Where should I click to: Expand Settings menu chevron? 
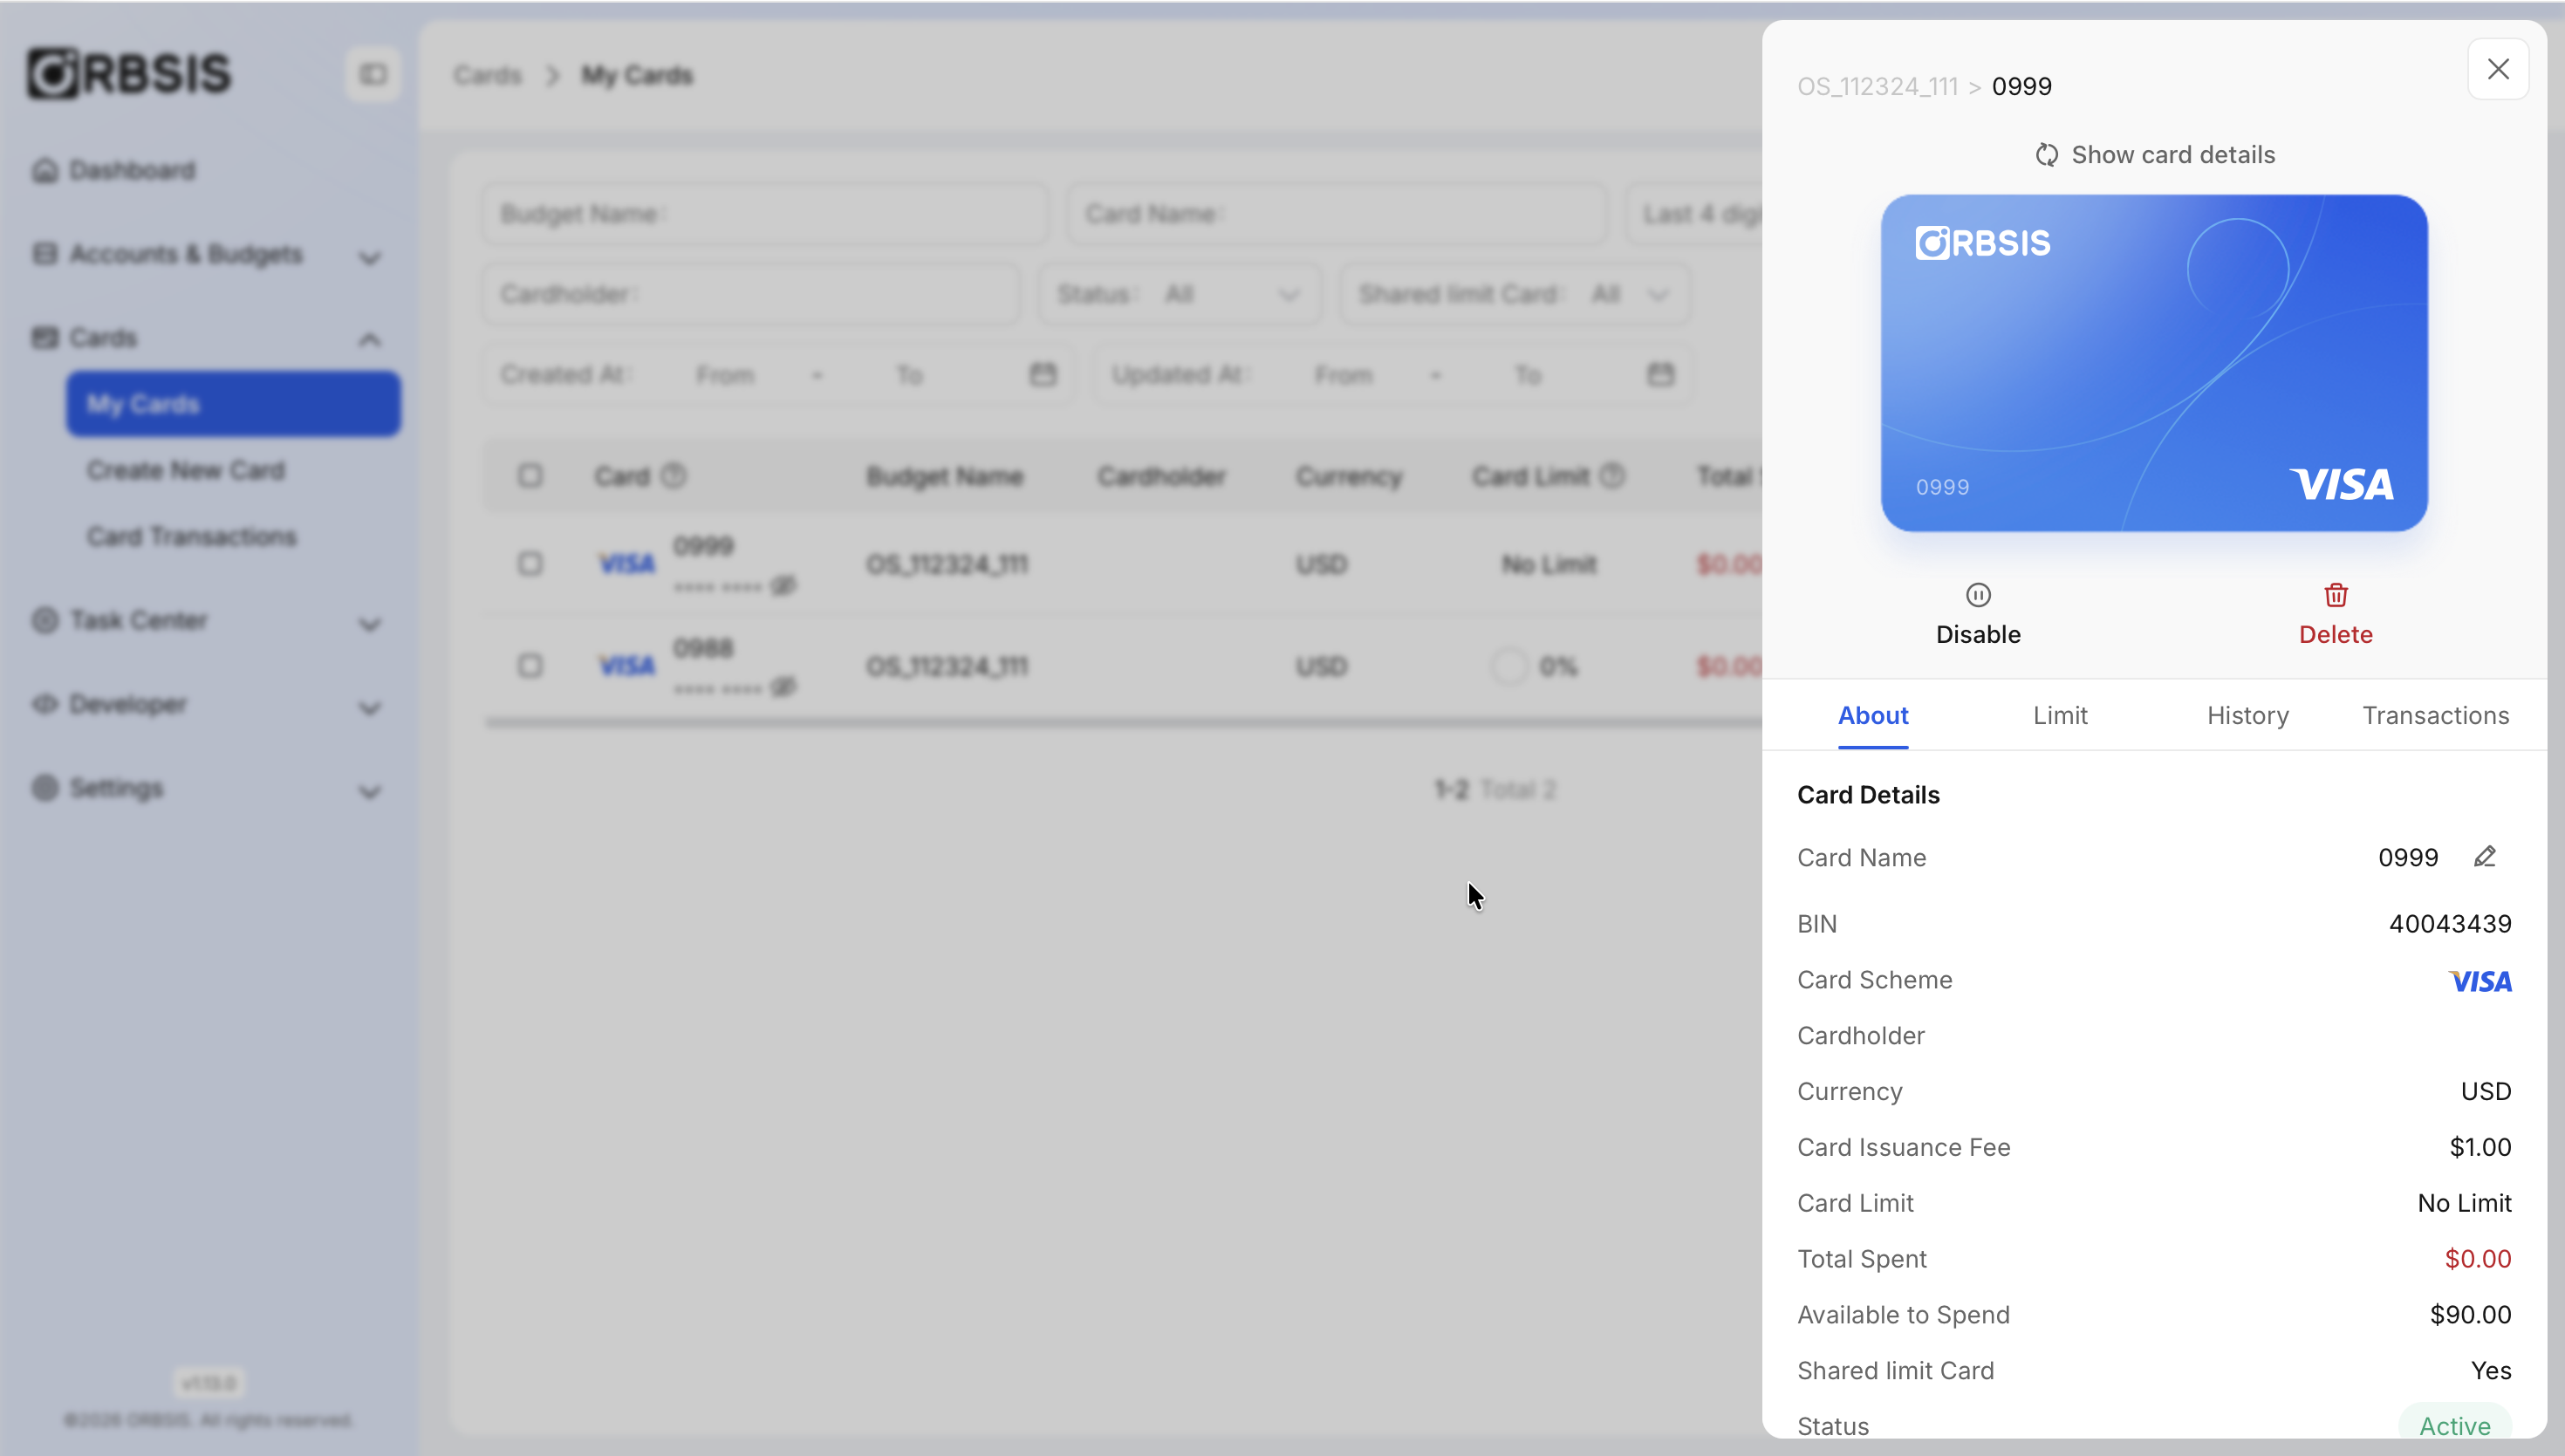point(370,792)
